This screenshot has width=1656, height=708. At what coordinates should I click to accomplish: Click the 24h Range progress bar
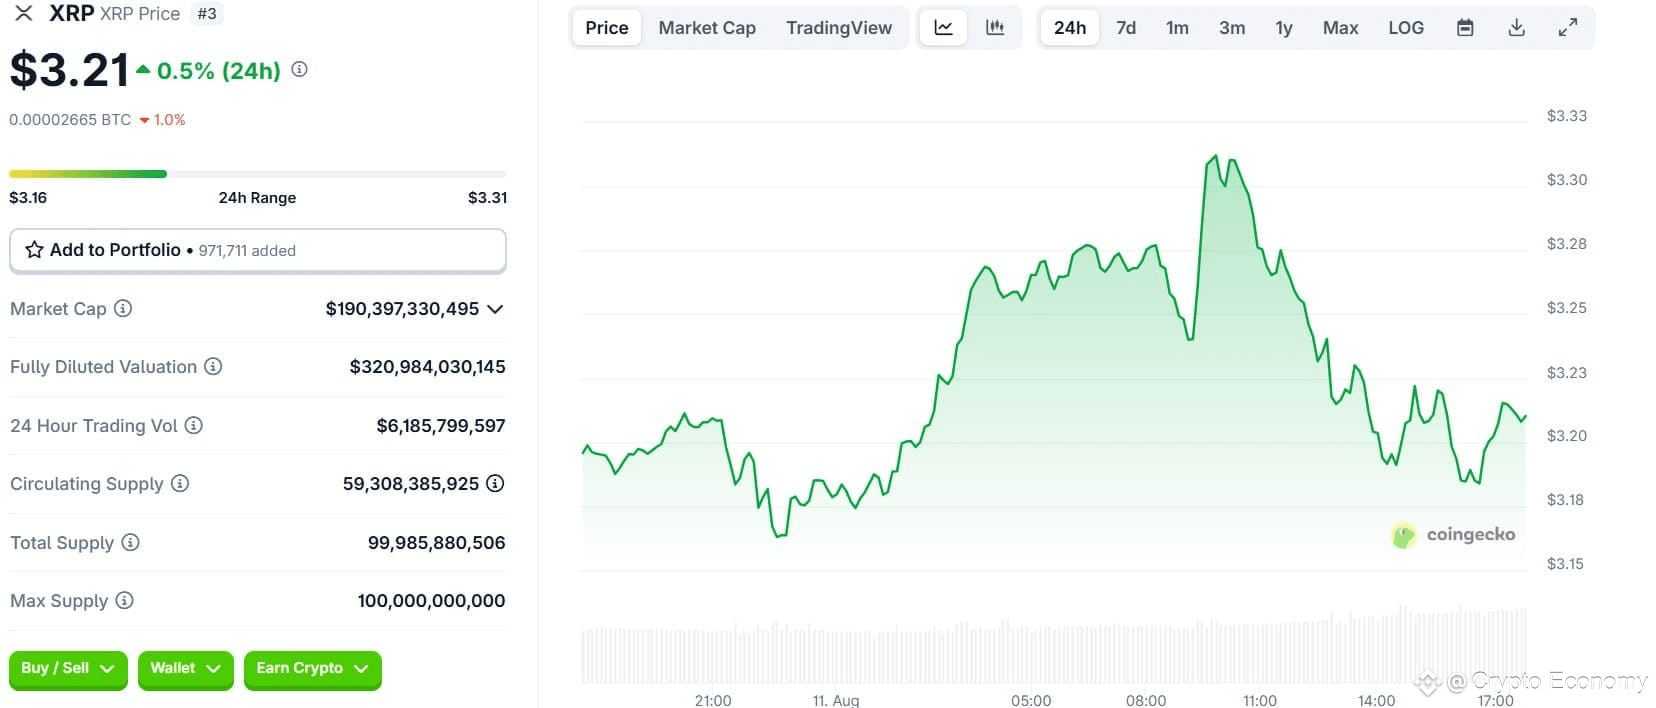pyautogui.click(x=258, y=174)
